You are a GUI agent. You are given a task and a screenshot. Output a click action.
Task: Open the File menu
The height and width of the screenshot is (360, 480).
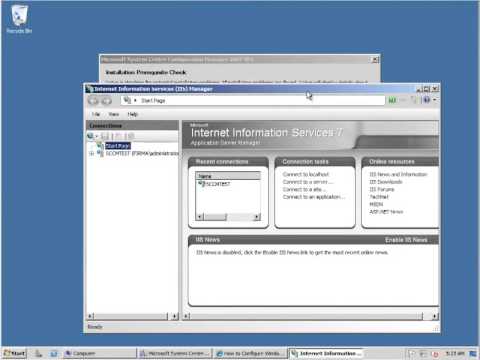coord(96,114)
